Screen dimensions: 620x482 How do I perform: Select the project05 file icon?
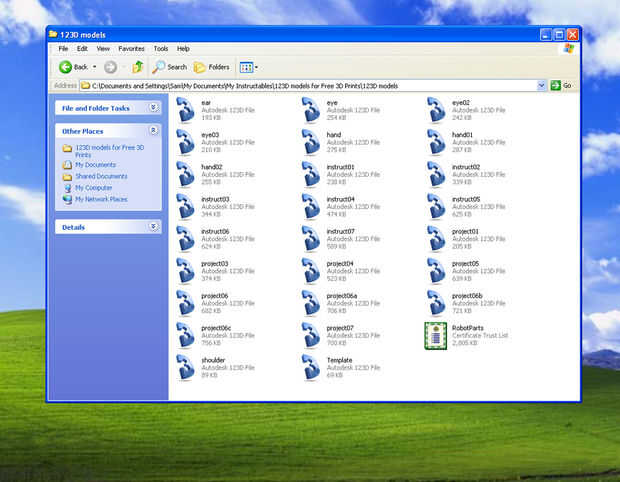[436, 271]
